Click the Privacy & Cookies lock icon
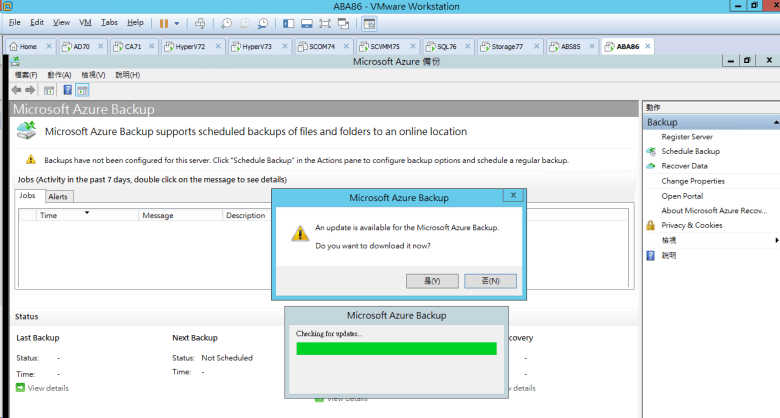 point(651,225)
